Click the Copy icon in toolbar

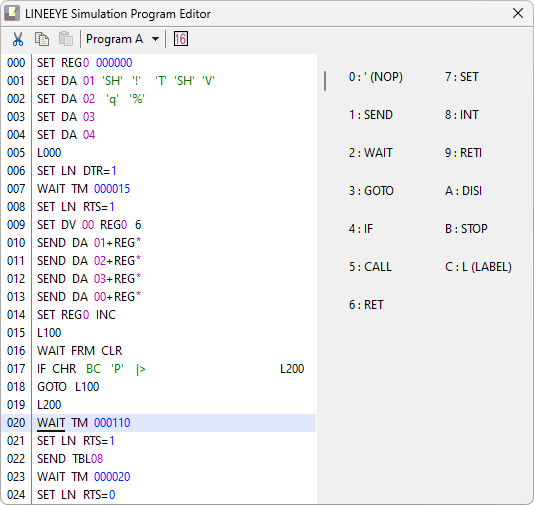point(42,39)
